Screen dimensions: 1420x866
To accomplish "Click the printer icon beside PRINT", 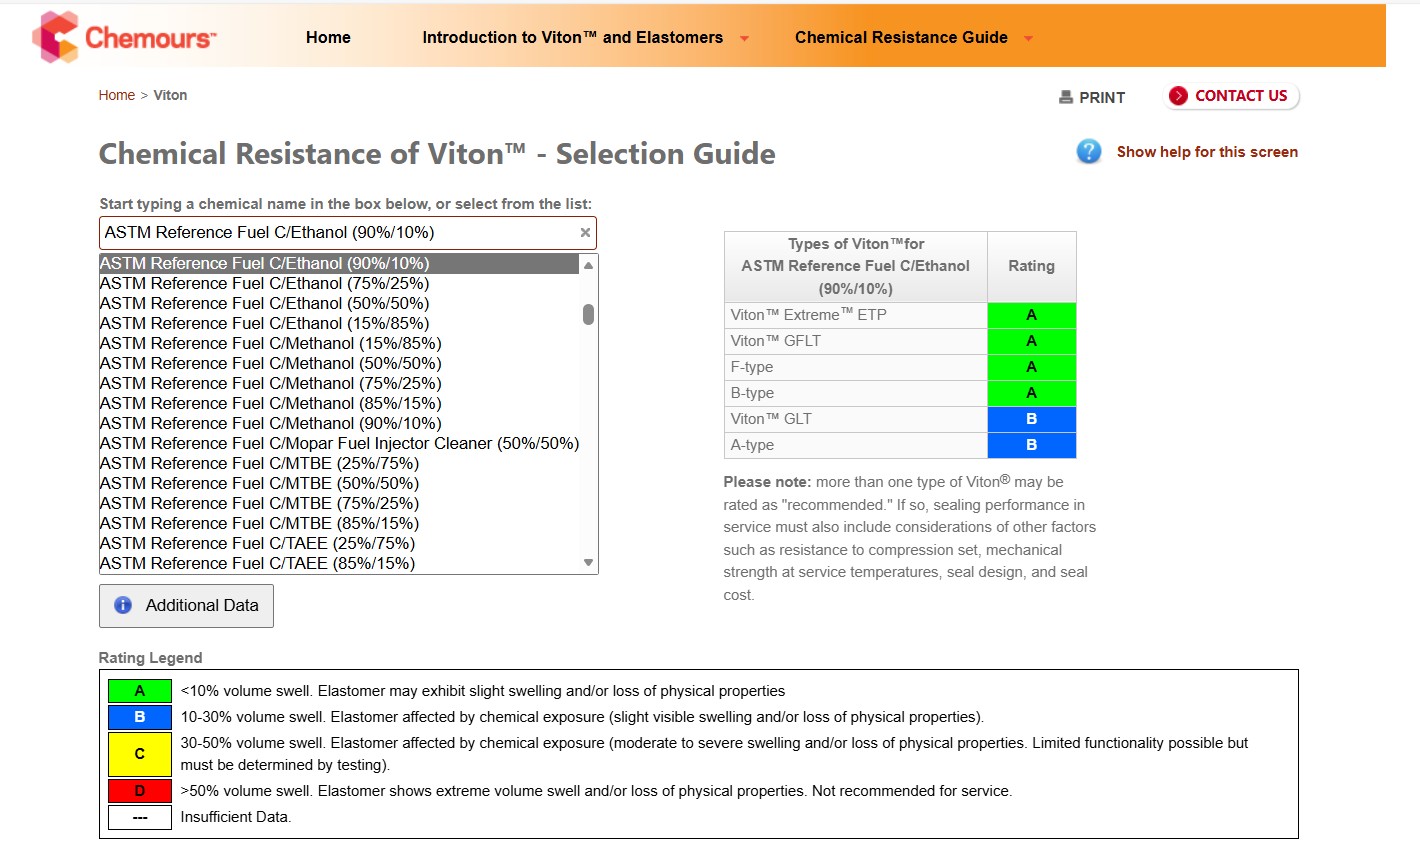I will coord(1066,97).
